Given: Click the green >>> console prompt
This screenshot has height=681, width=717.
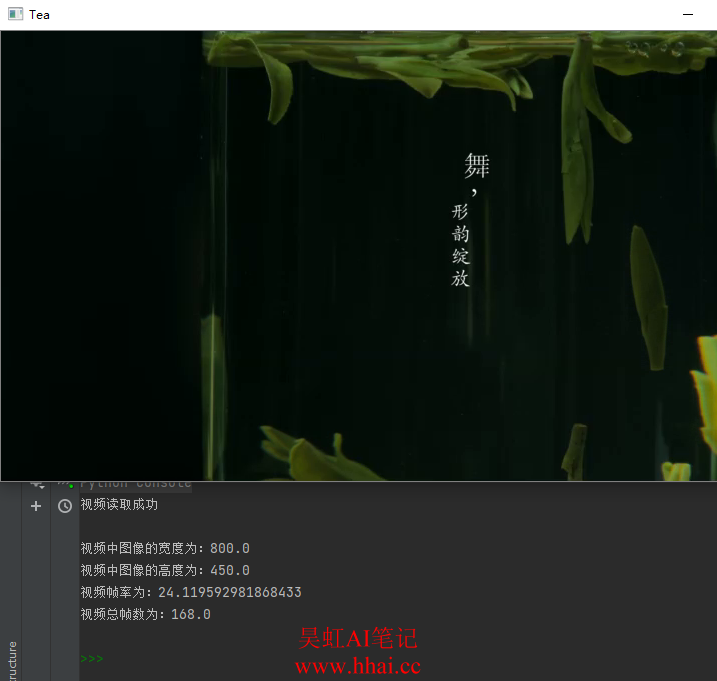Looking at the screenshot, I should tap(92, 659).
